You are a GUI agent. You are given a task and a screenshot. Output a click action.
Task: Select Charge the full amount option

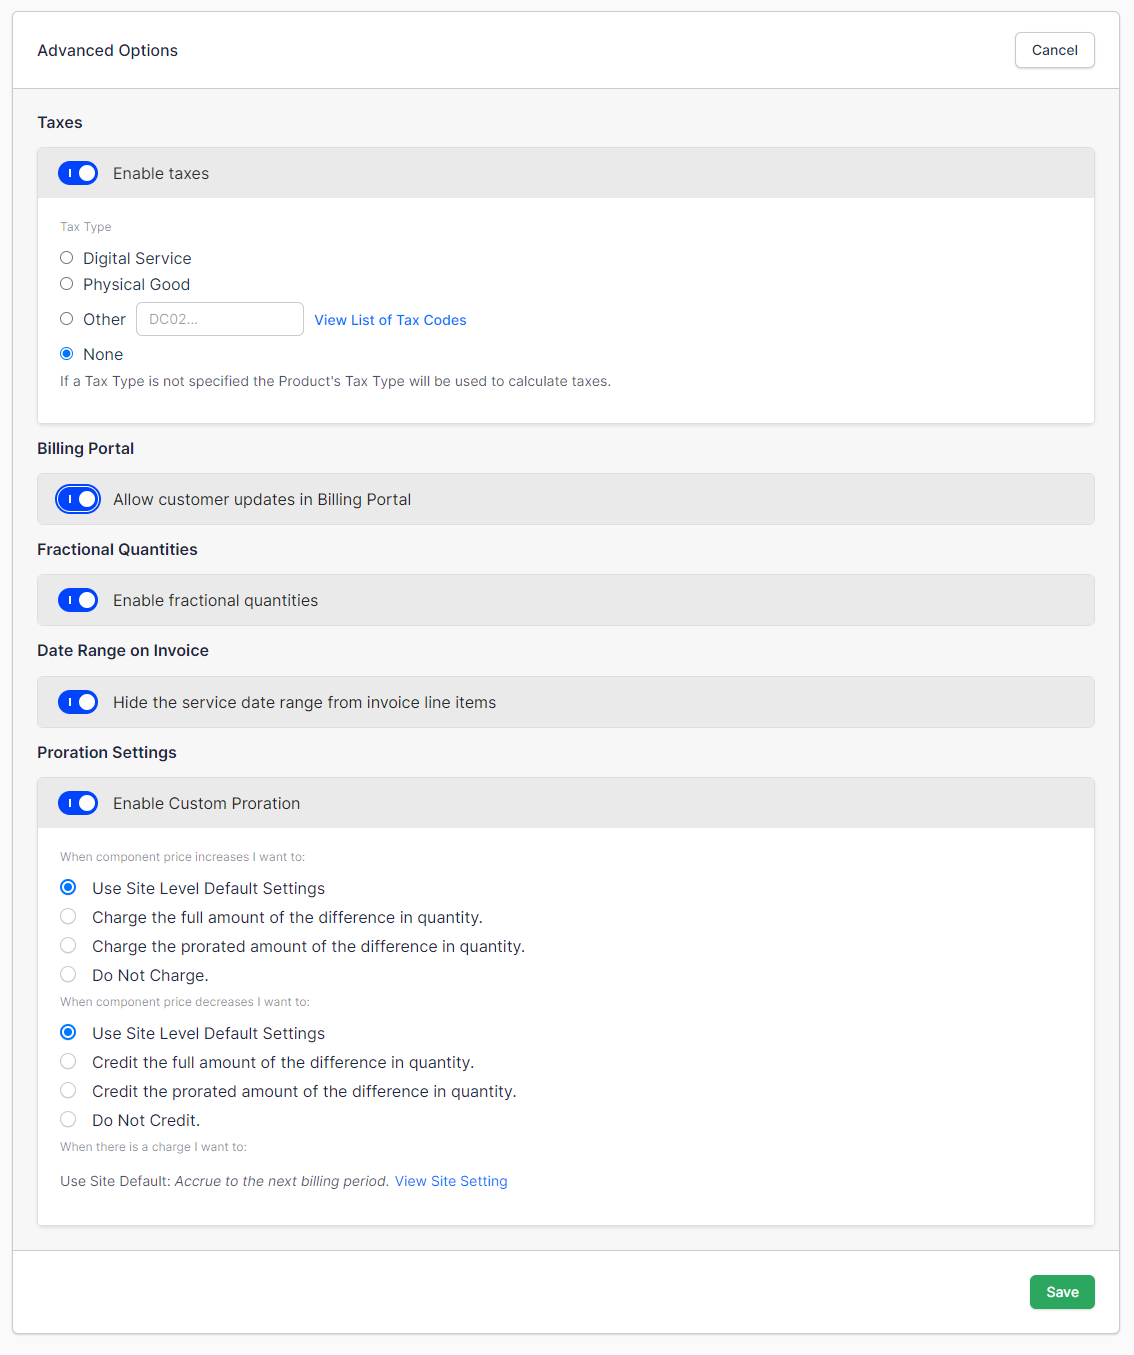pos(68,917)
